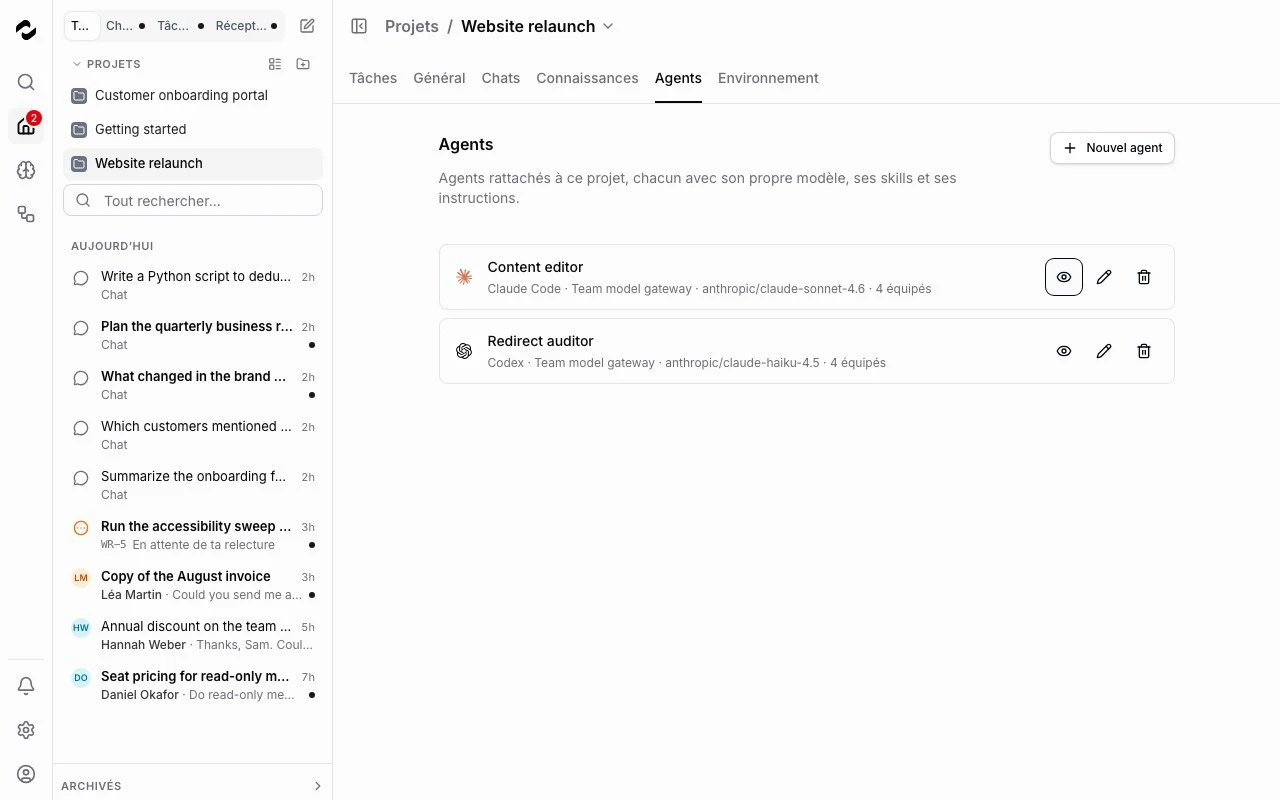Open the home icon with the red badge
The width and height of the screenshot is (1280, 800).
[26, 126]
